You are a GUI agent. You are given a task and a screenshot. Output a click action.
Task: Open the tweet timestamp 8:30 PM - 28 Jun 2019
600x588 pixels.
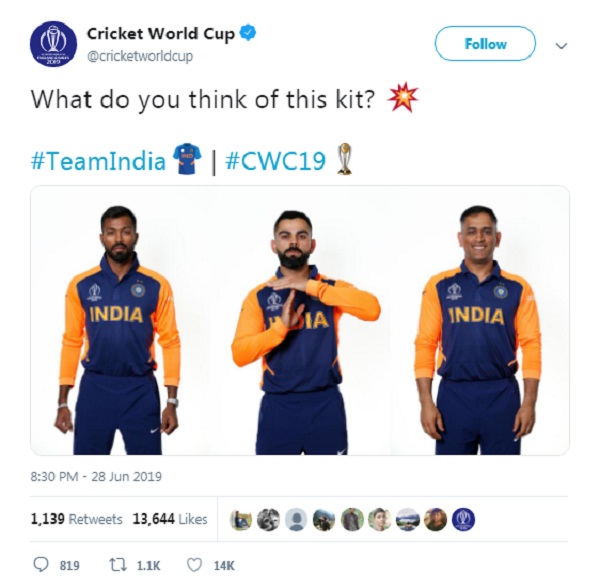(96, 476)
